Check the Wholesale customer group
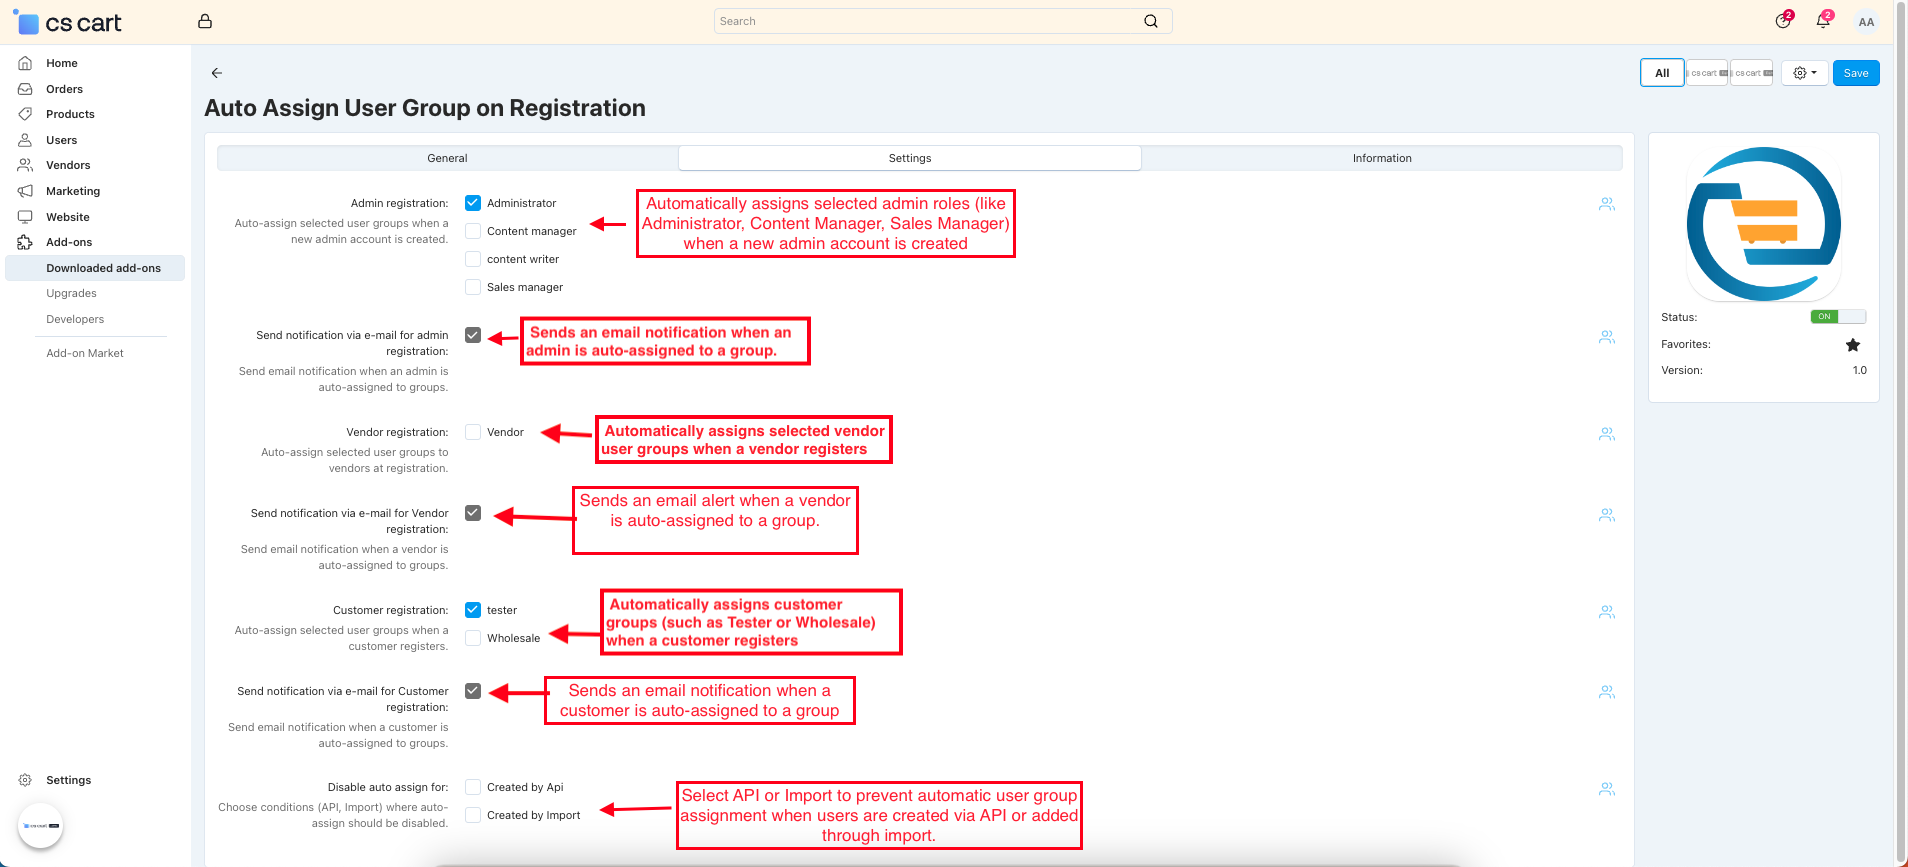The image size is (1908, 867). 473,638
